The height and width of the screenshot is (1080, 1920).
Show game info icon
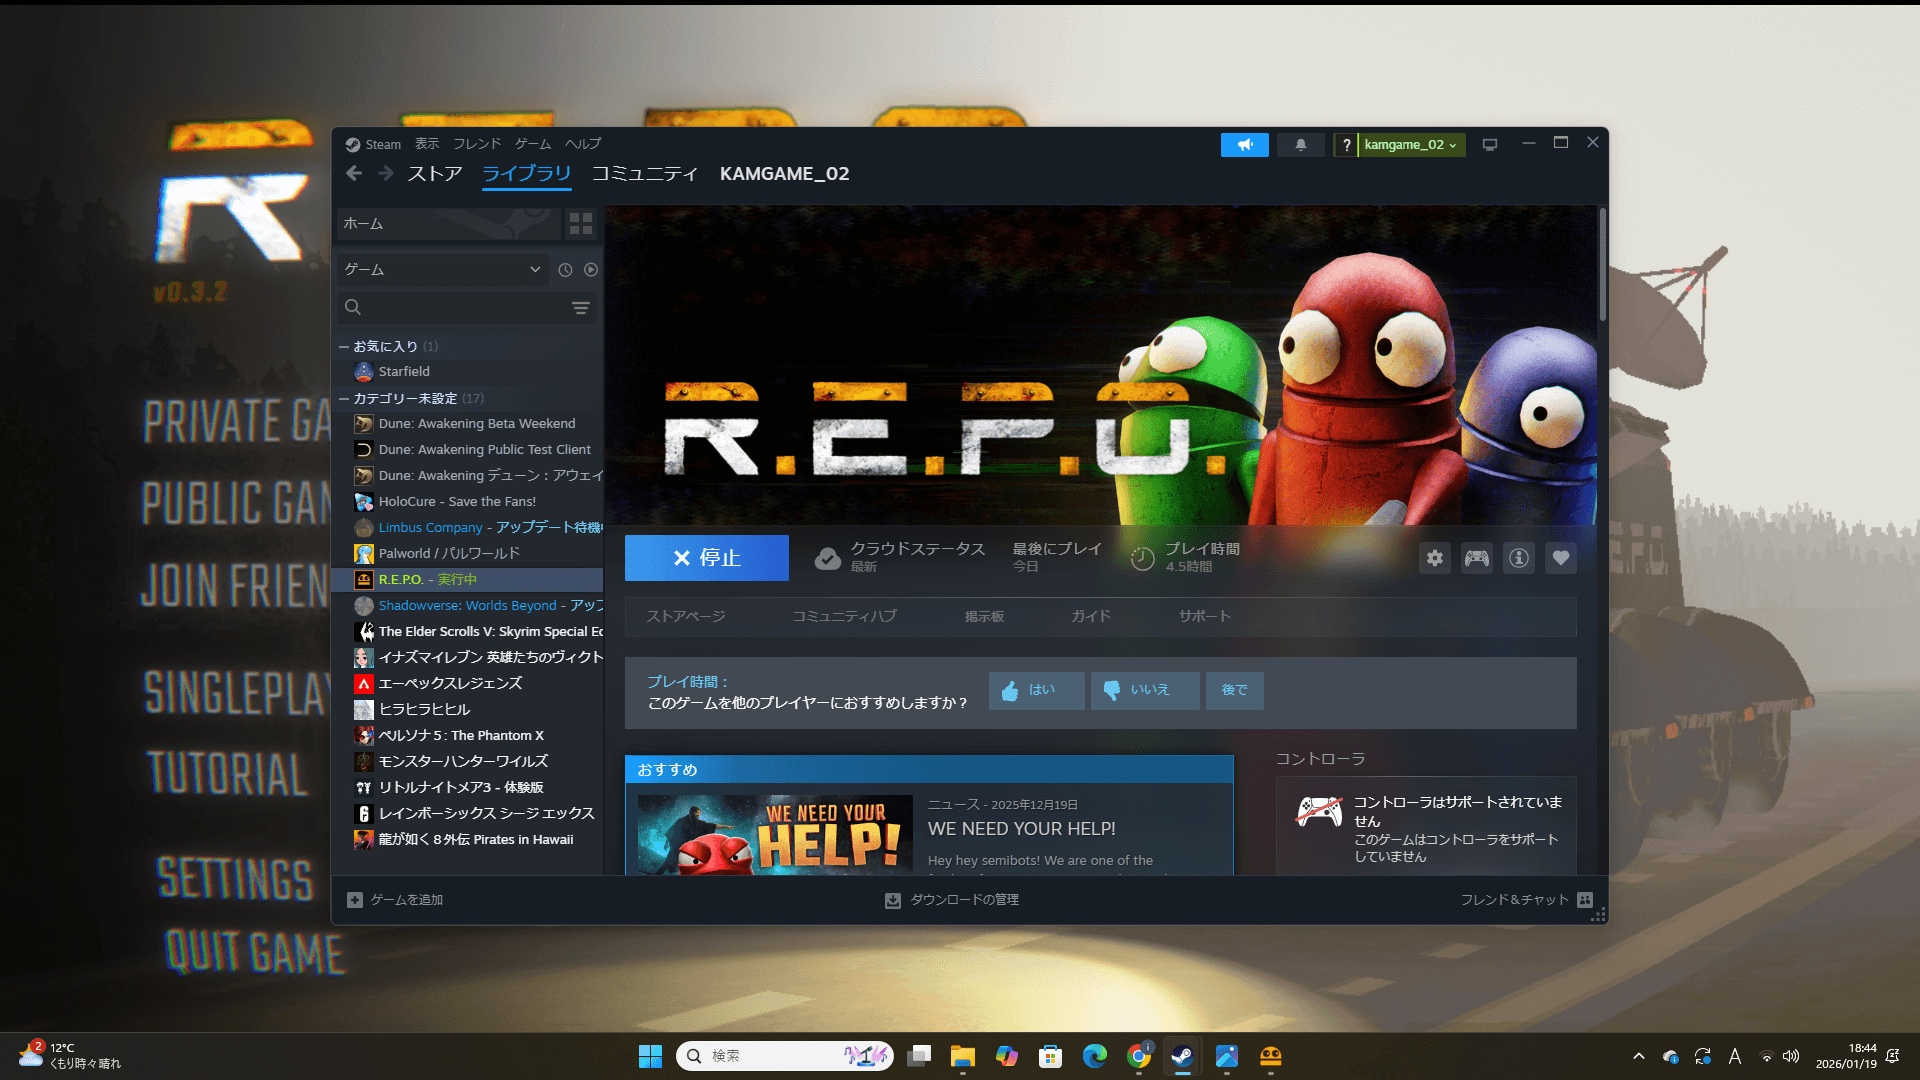pos(1518,558)
